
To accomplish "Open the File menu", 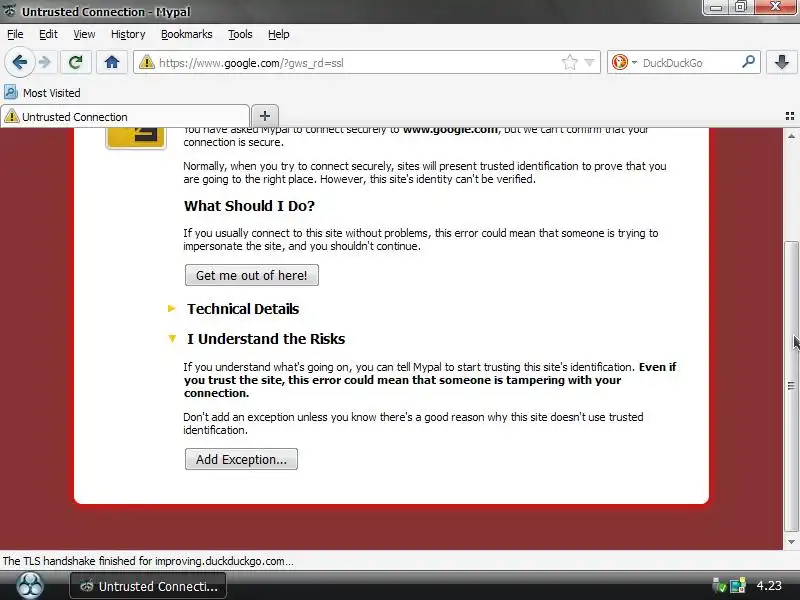I will [x=15, y=34].
